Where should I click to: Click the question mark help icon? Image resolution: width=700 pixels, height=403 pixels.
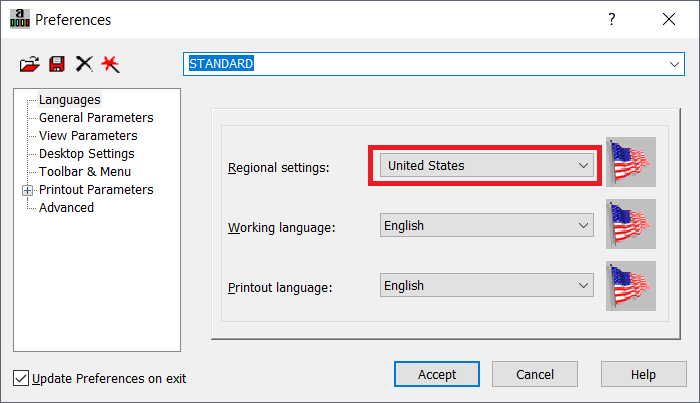pos(612,19)
